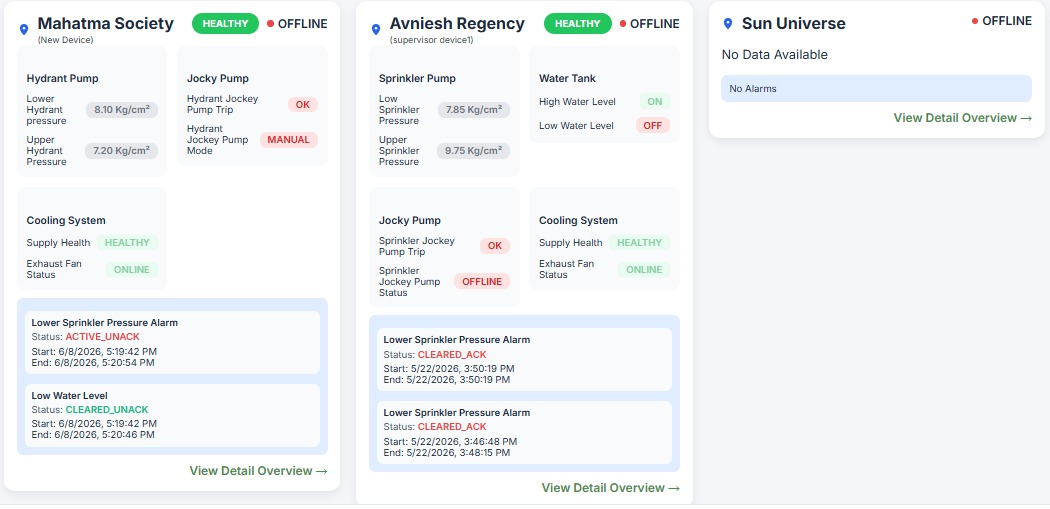Click the (supervisor device1) subtitle
The image size is (1050, 509).
[x=432, y=40]
